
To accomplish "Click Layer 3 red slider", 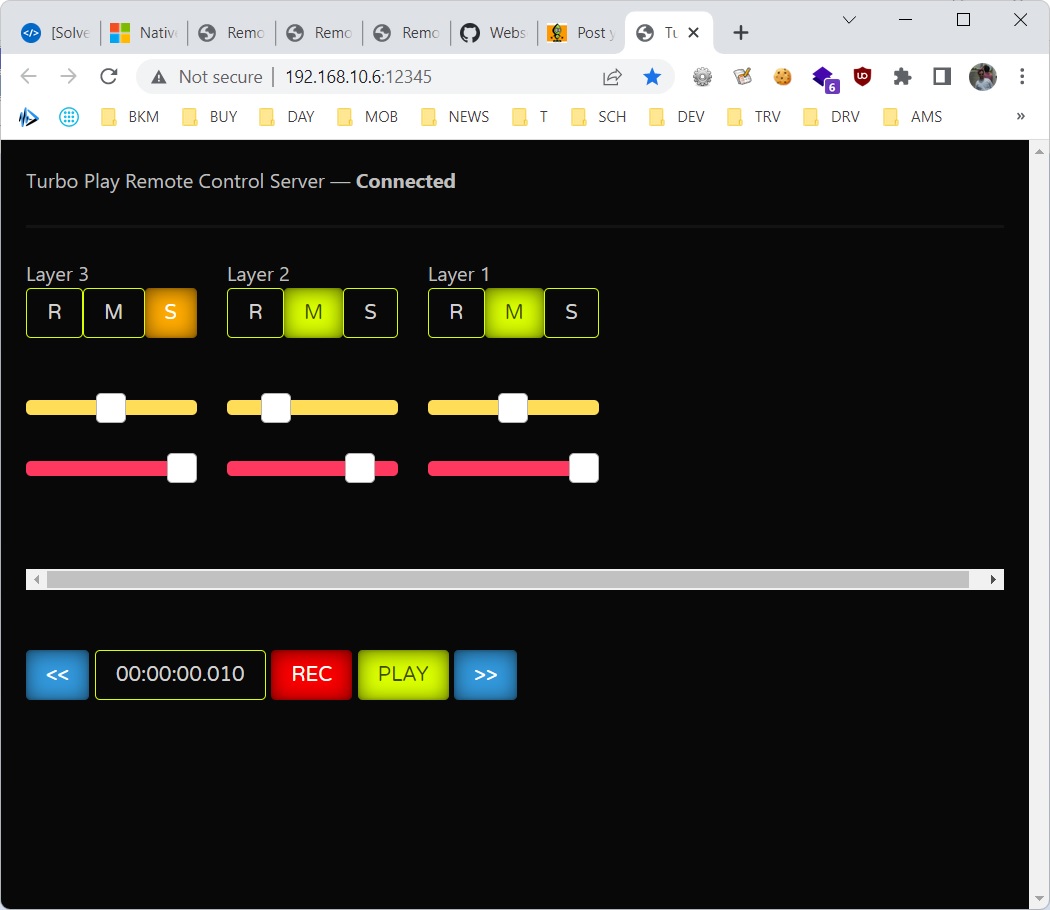I will [111, 468].
